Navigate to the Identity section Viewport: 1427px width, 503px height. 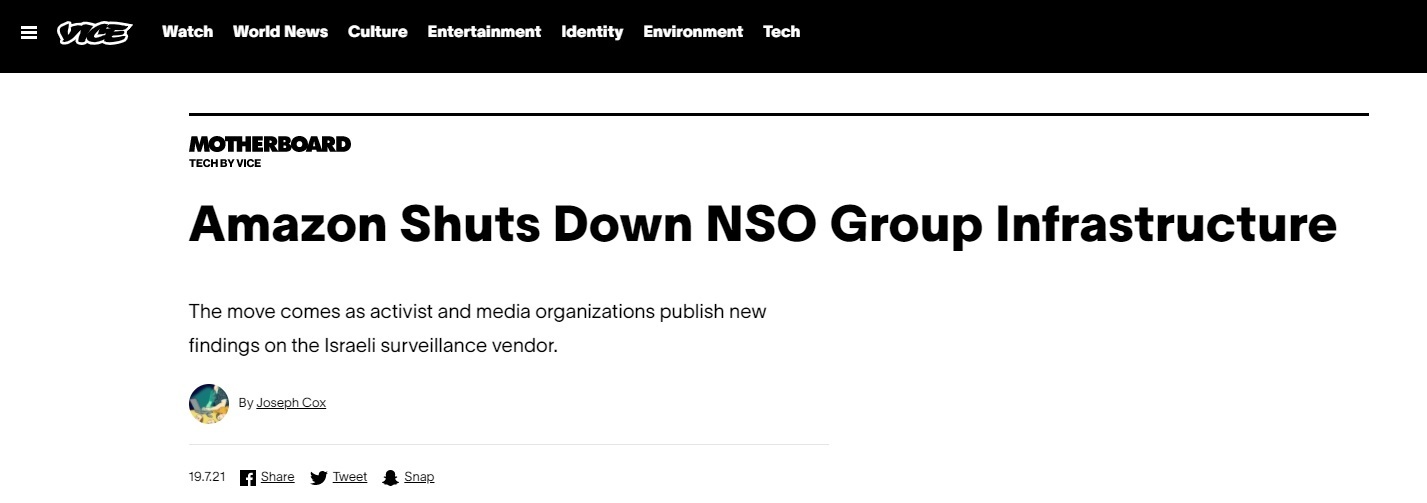point(592,32)
